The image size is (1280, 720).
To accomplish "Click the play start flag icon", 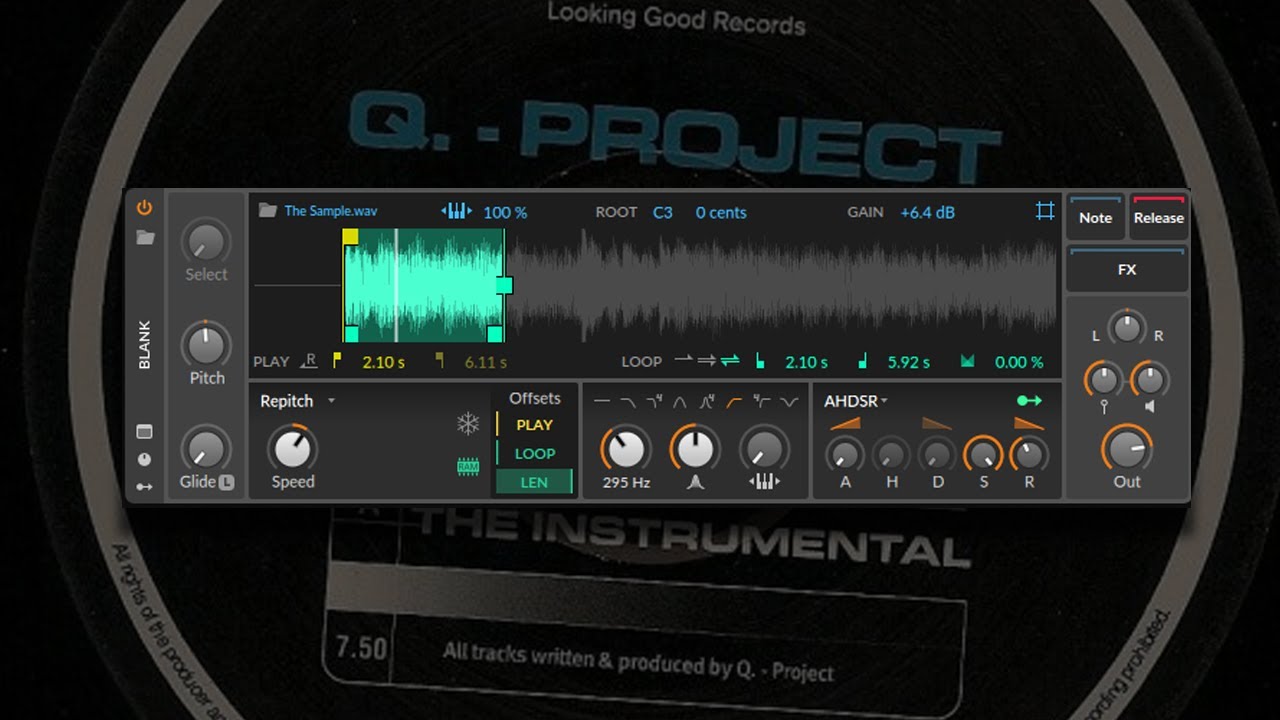I will point(337,361).
